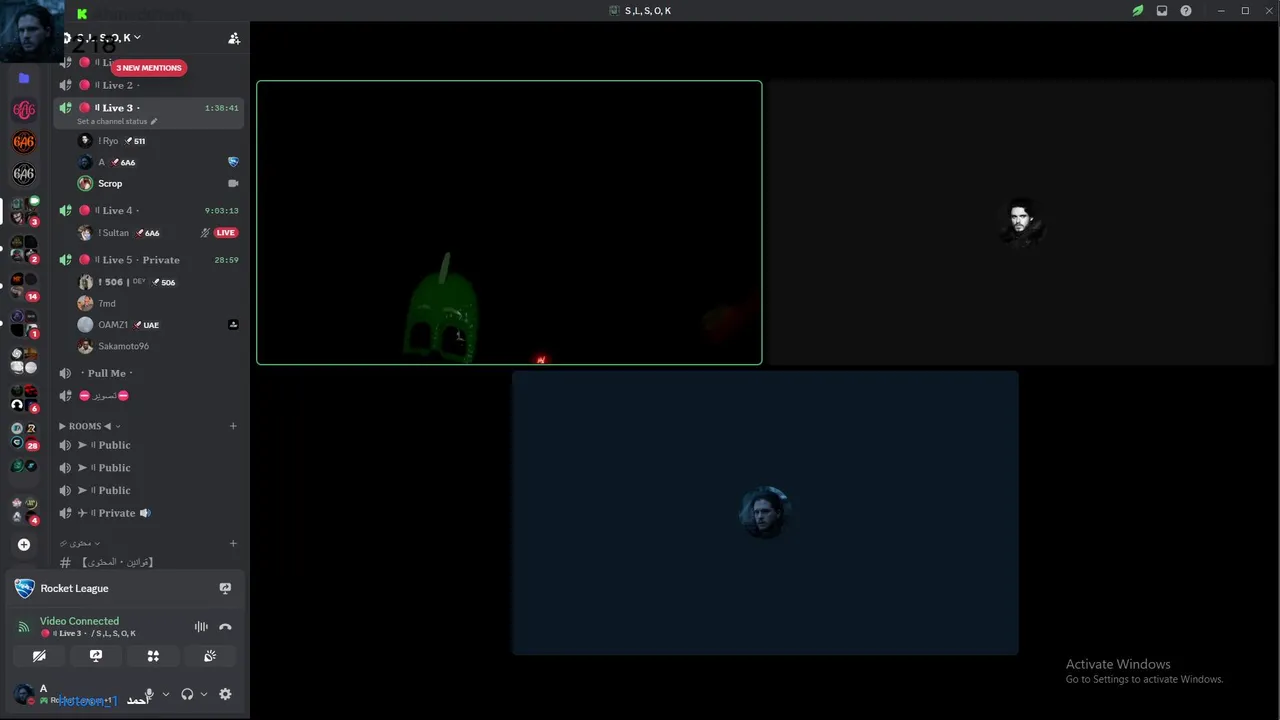Edit the Set a channel status text

pyautogui.click(x=117, y=122)
